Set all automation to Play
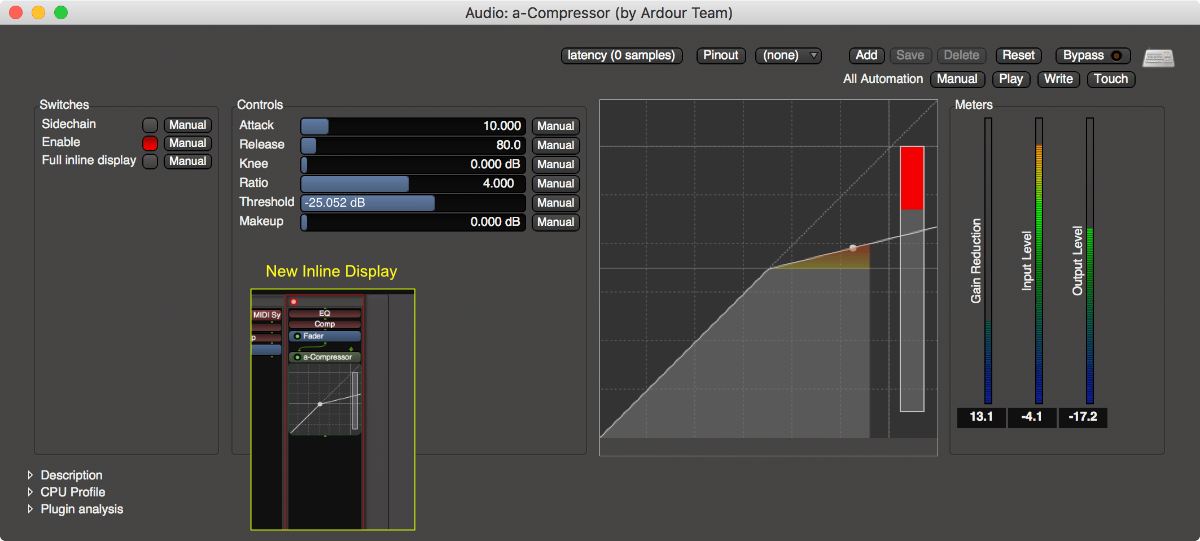 tap(1010, 79)
